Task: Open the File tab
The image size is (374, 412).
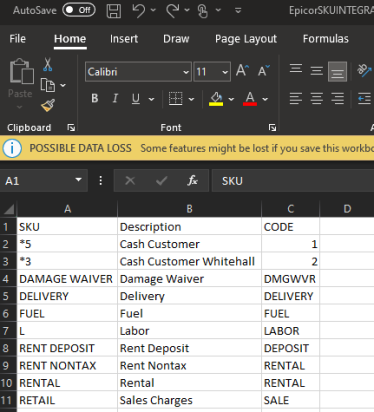Action: click(x=18, y=39)
